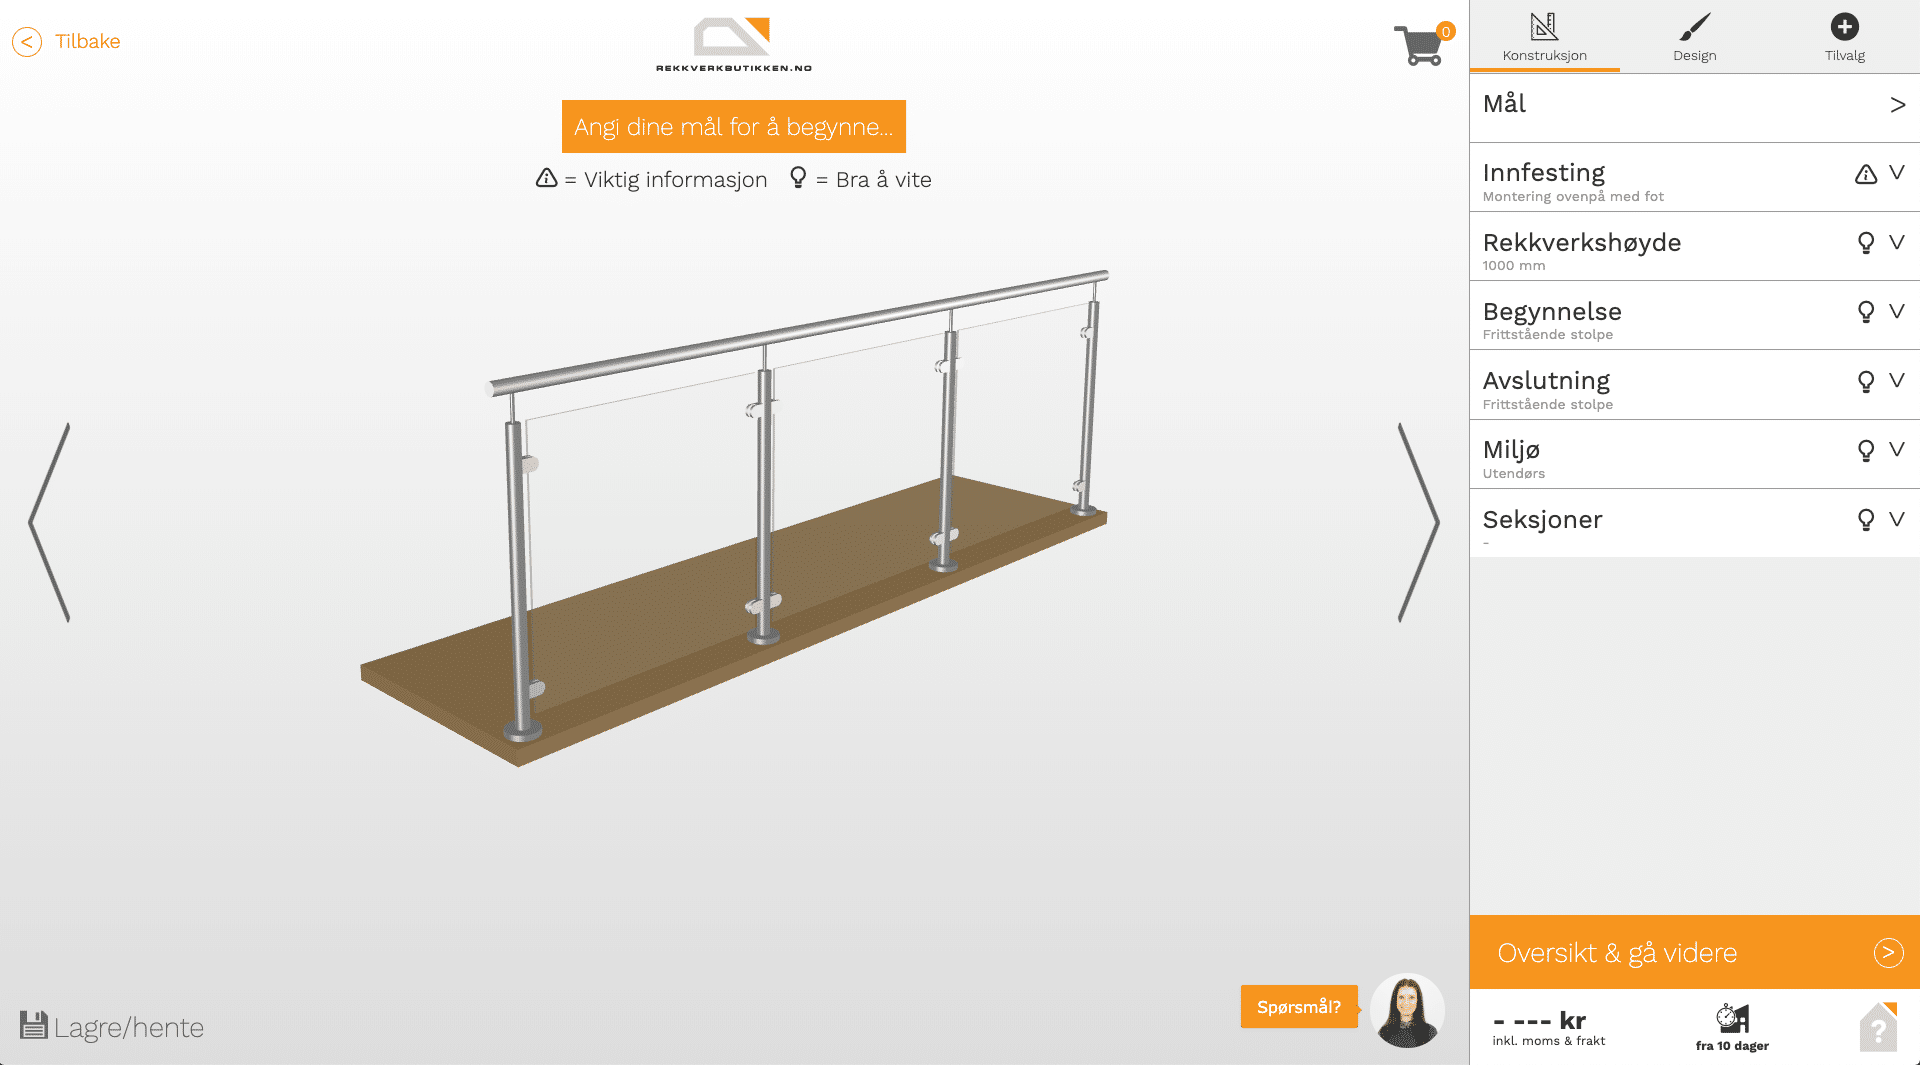1920x1065 pixels.
Task: Open the Spørsmål? chat button
Action: click(x=1298, y=1007)
